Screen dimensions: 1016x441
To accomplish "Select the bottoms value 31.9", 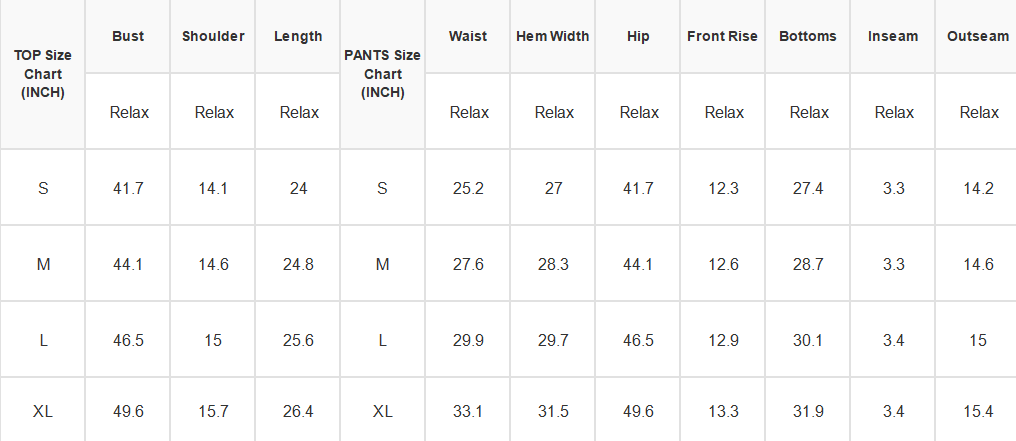I will click(808, 411).
